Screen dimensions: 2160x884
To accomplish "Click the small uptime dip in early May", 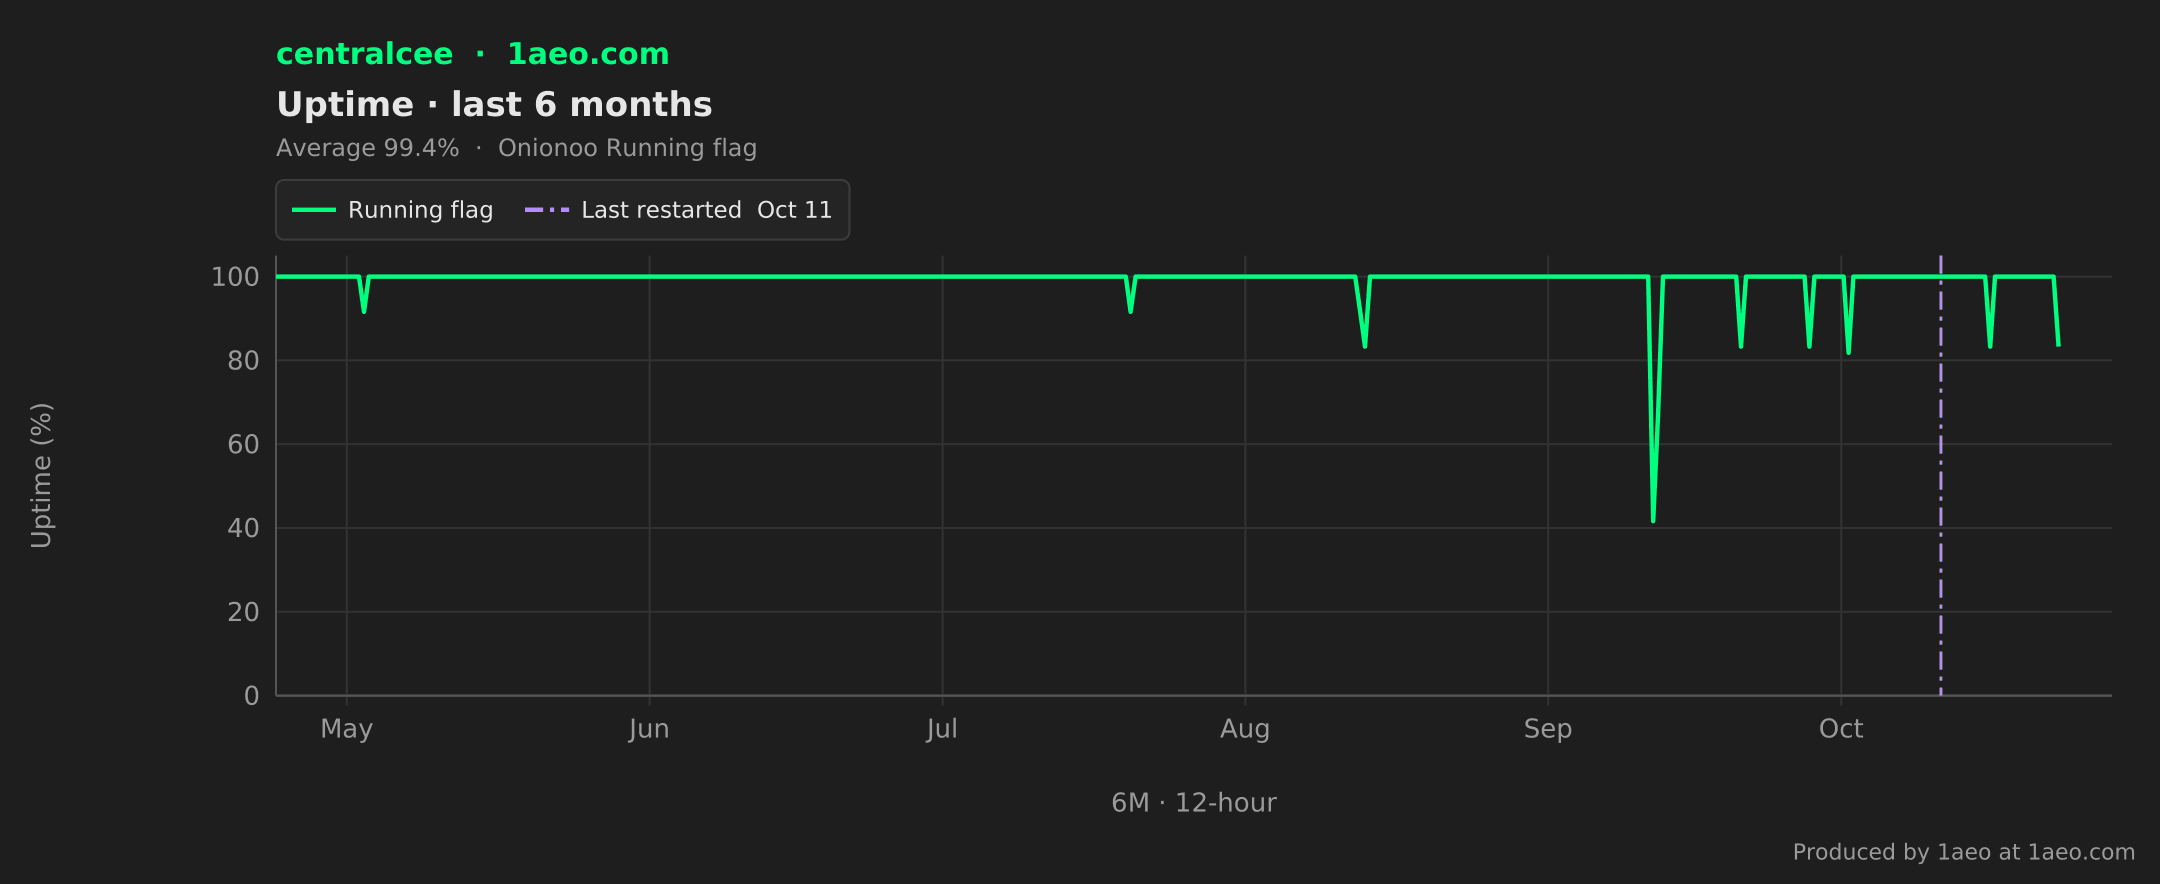I will [x=364, y=310].
